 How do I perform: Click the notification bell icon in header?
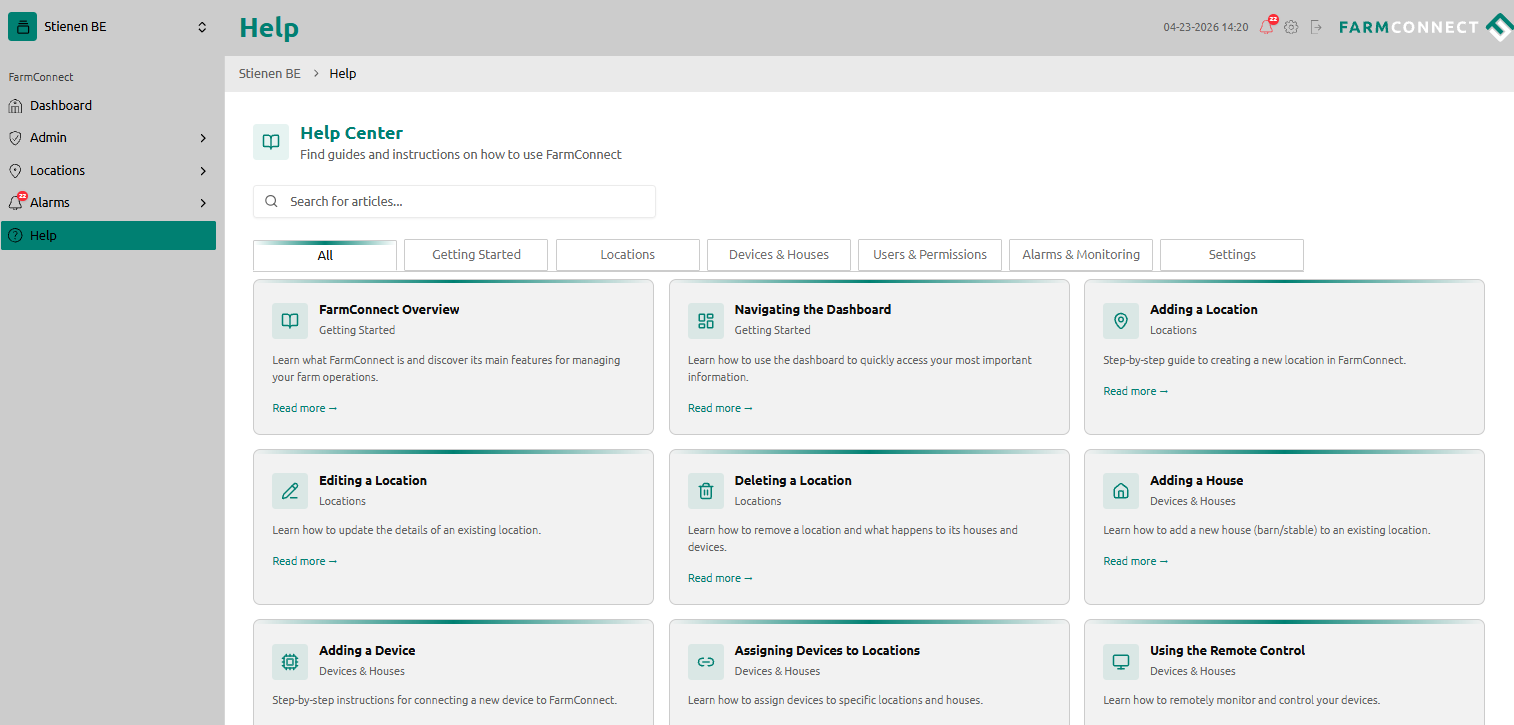(x=1267, y=27)
